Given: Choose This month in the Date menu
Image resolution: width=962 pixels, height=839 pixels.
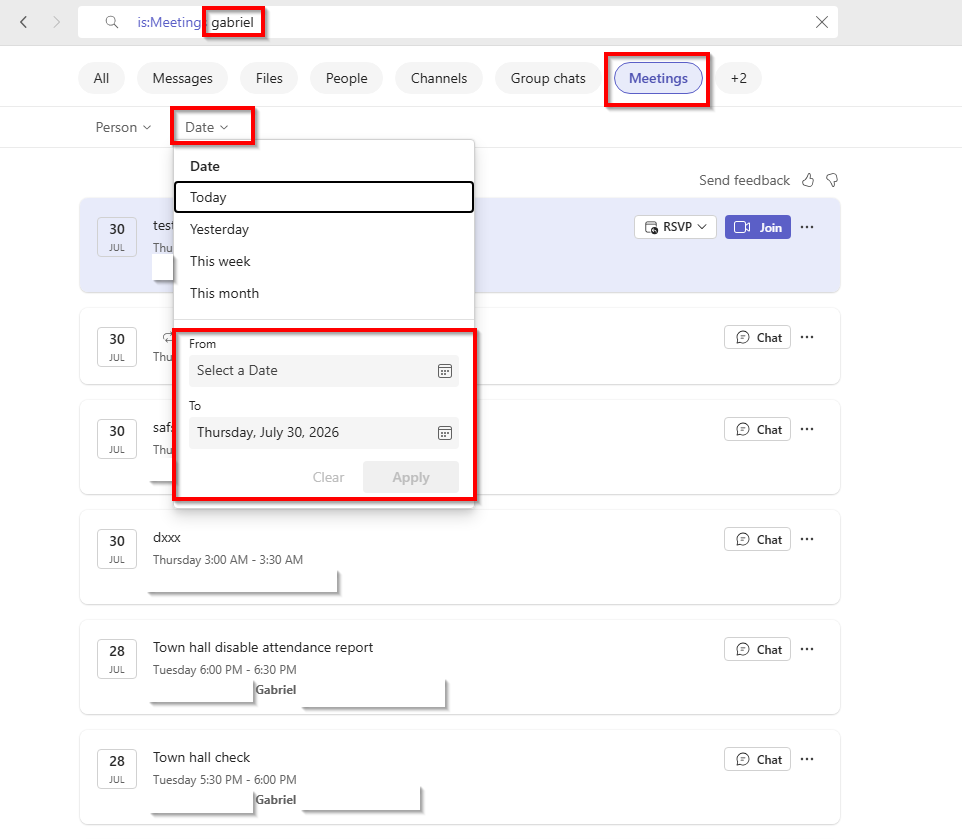Looking at the screenshot, I should pyautogui.click(x=324, y=293).
